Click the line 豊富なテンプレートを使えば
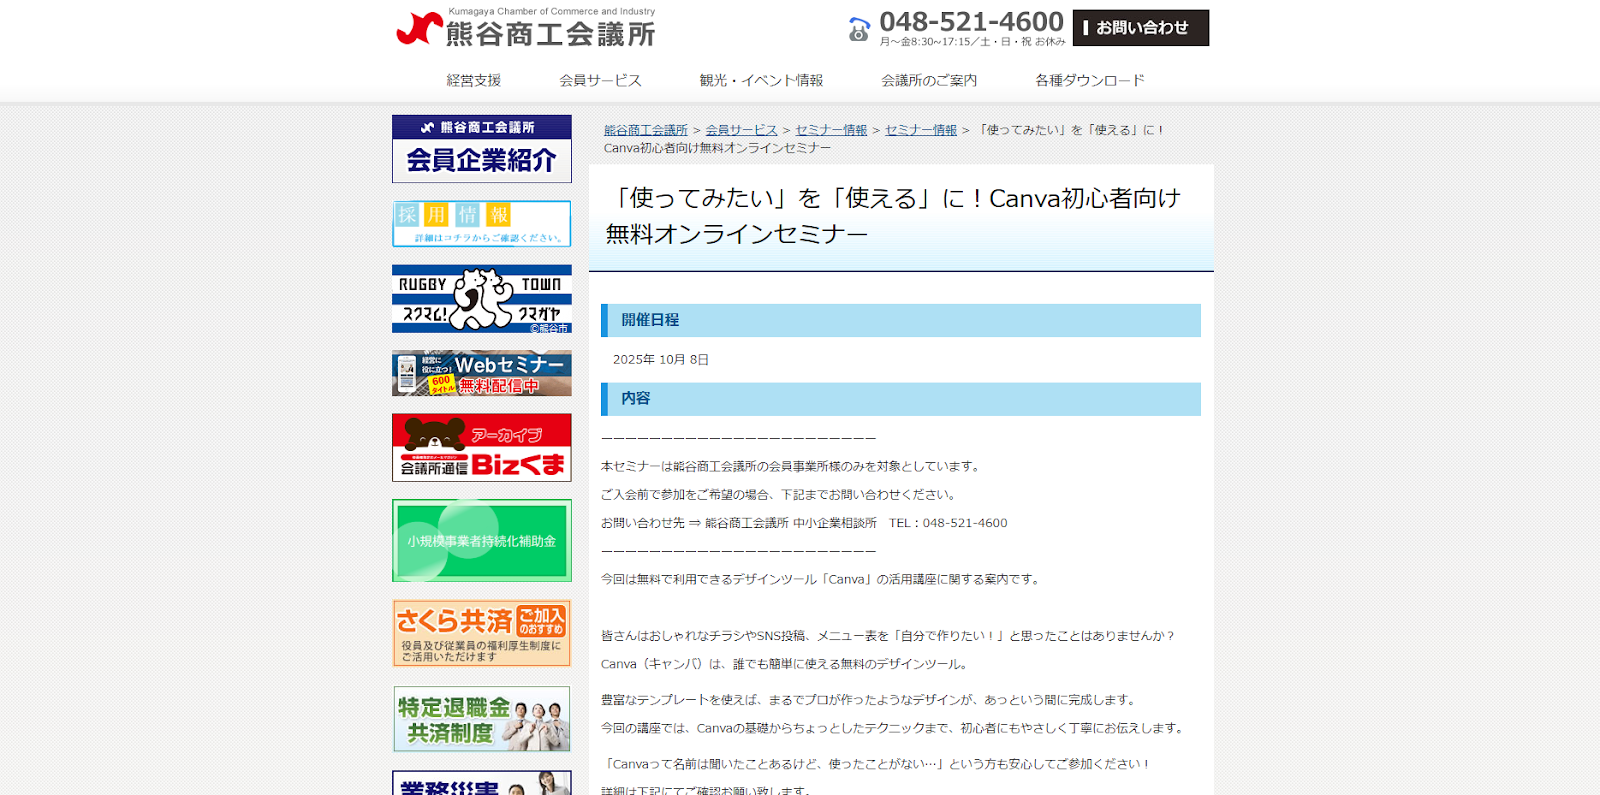 [870, 700]
